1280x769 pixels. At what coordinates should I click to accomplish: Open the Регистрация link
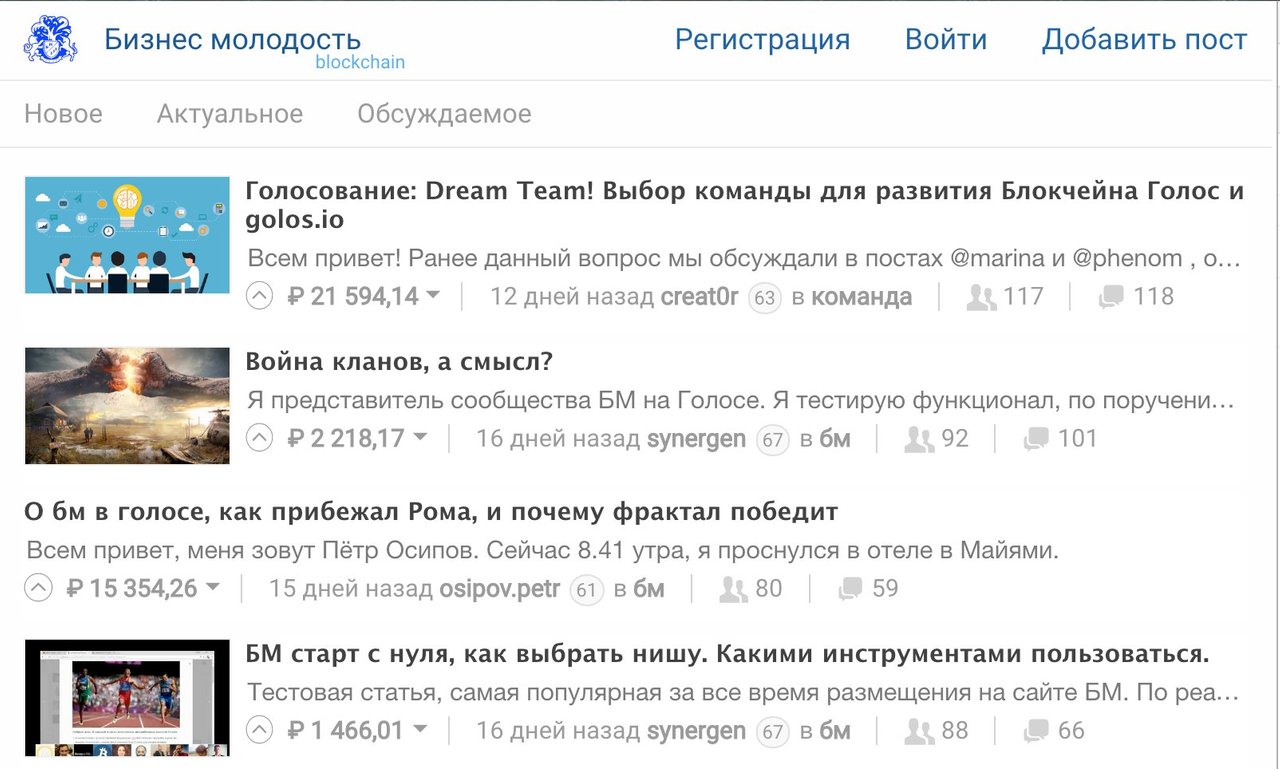[762, 40]
